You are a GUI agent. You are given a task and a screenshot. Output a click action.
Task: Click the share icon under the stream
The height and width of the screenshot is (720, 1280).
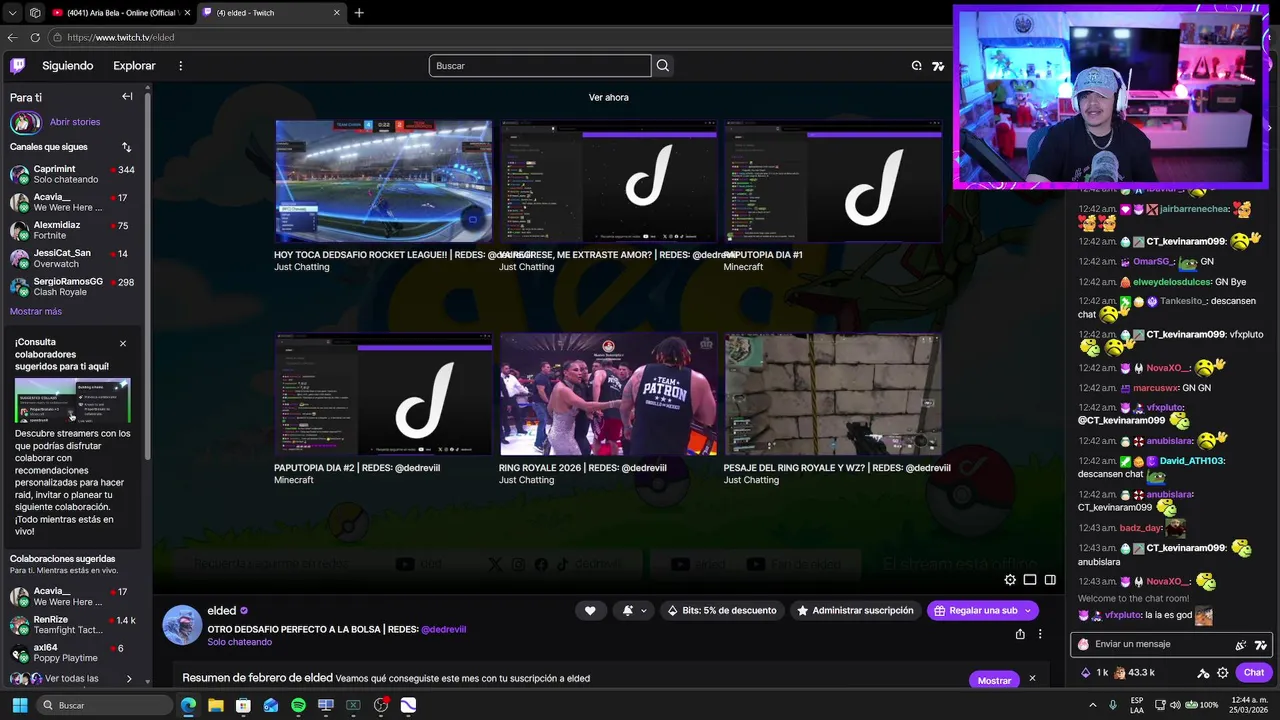[x=1020, y=634]
